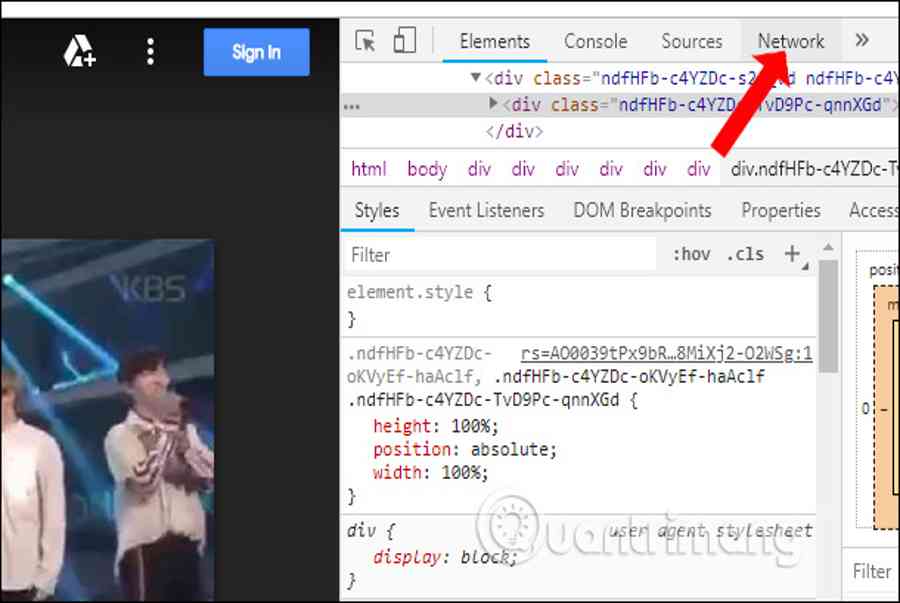The image size is (900, 603).
Task: Activate the inspect element picker tool
Action: point(366,41)
